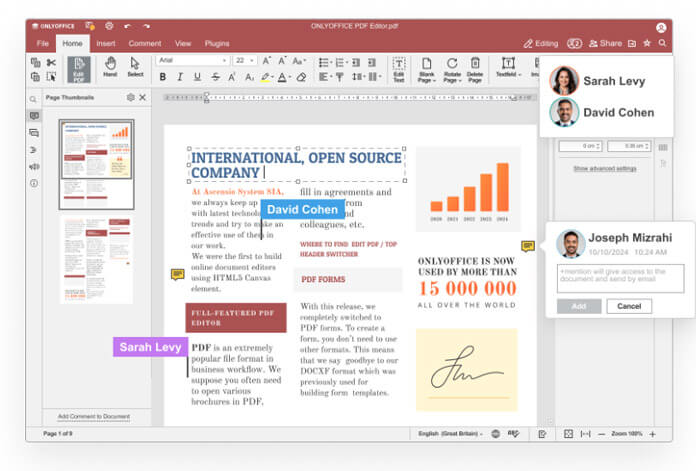The image size is (696, 471).
Task: Click the Increase indent icon
Action: (x=372, y=63)
